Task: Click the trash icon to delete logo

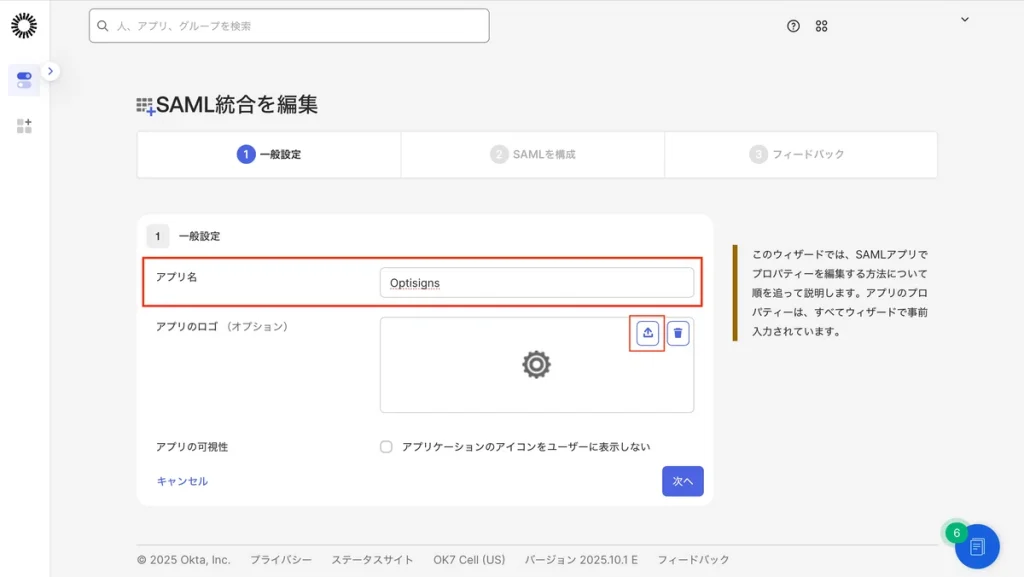Action: point(678,333)
